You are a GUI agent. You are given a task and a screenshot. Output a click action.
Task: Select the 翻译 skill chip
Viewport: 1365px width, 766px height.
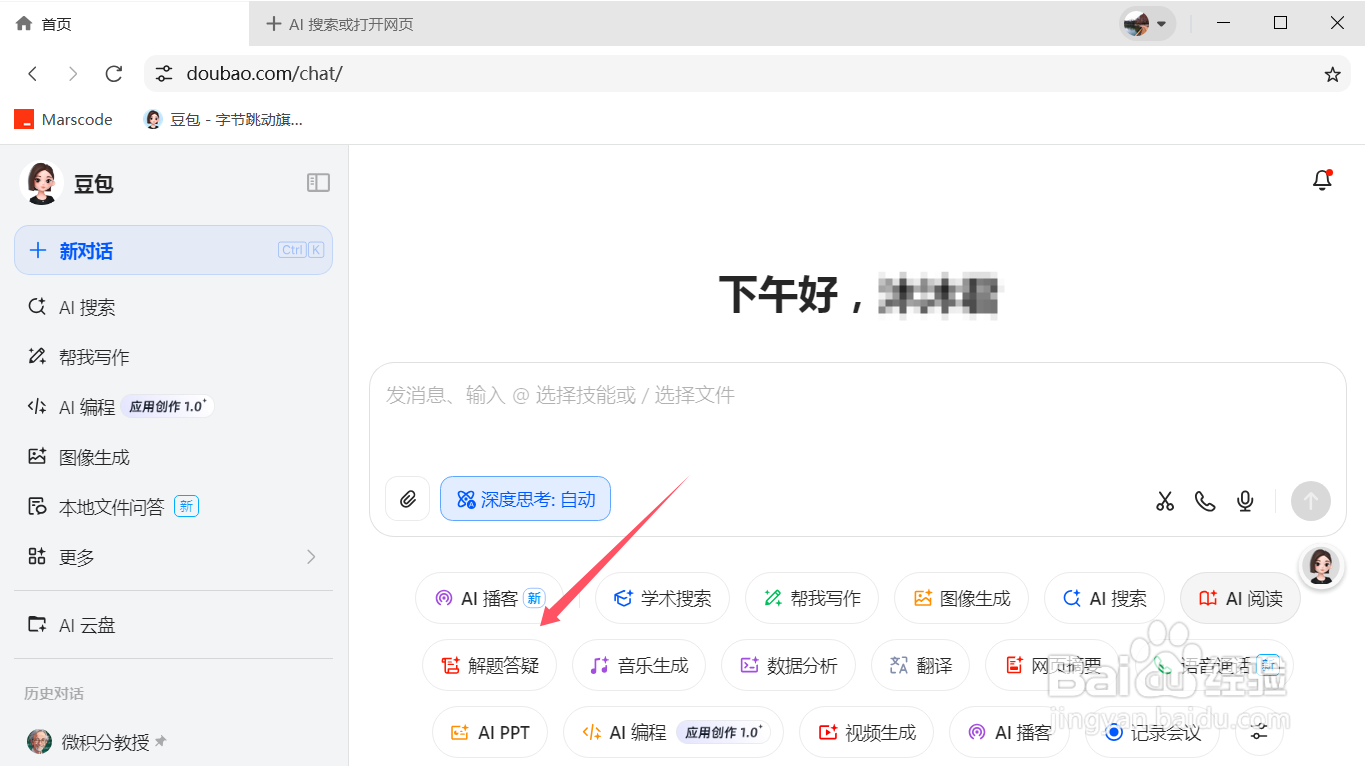tap(920, 665)
